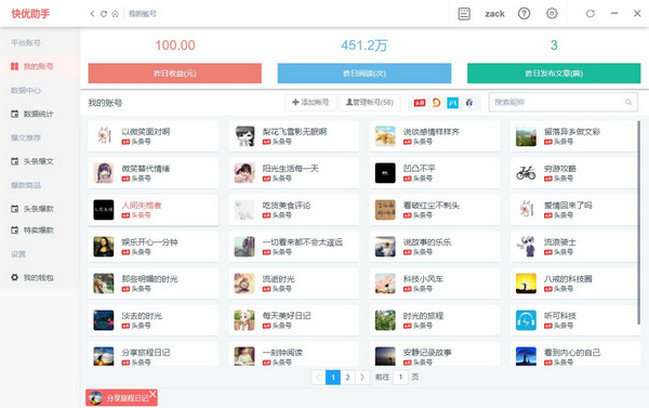Screen dimensions: 649x408
Task: Click the home icon in the navigation bar
Action: pos(115,14)
